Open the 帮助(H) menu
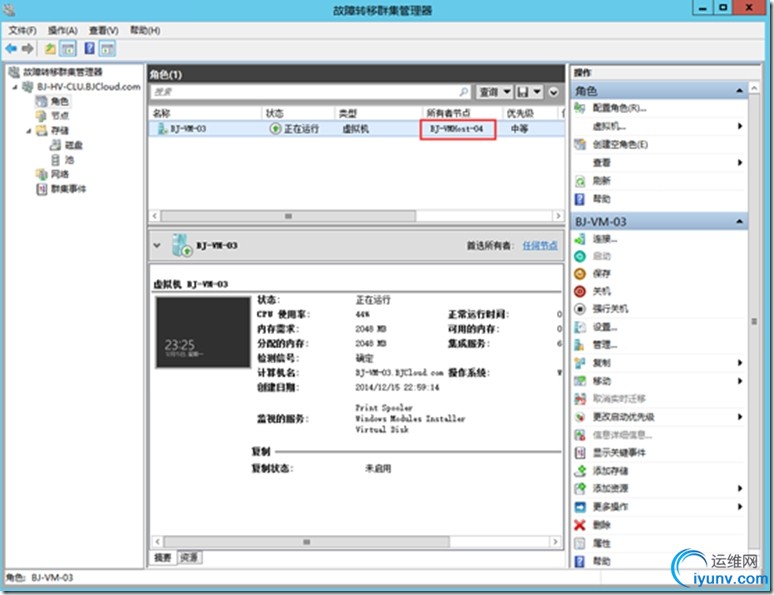This screenshot has width=774, height=595. click(145, 30)
